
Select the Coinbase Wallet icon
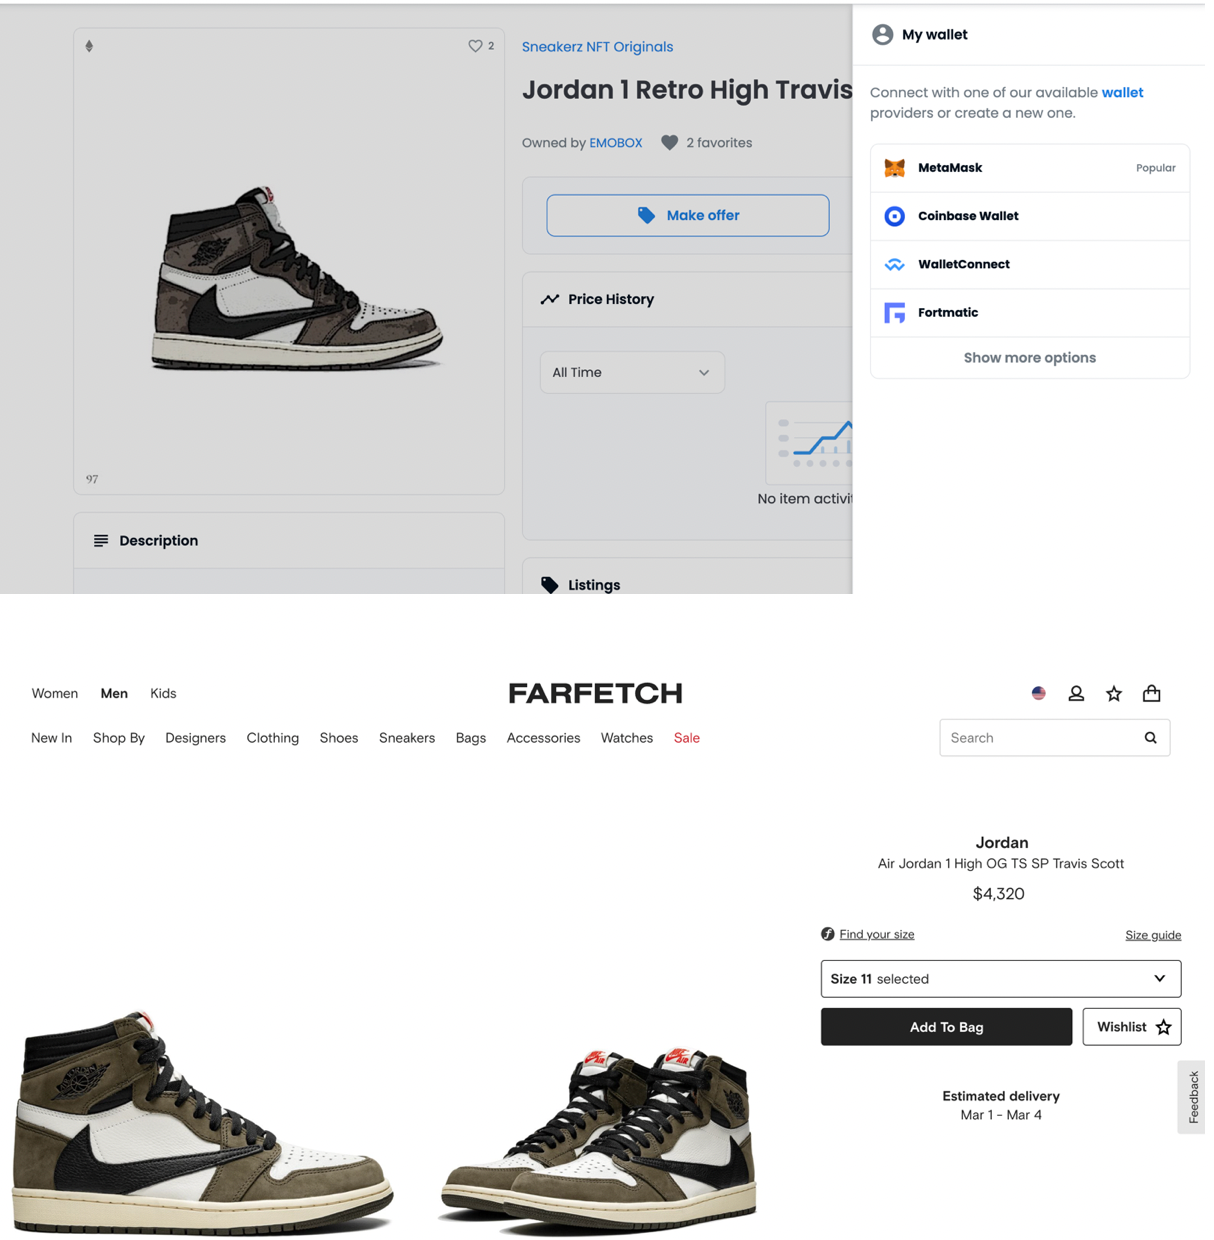click(x=895, y=216)
